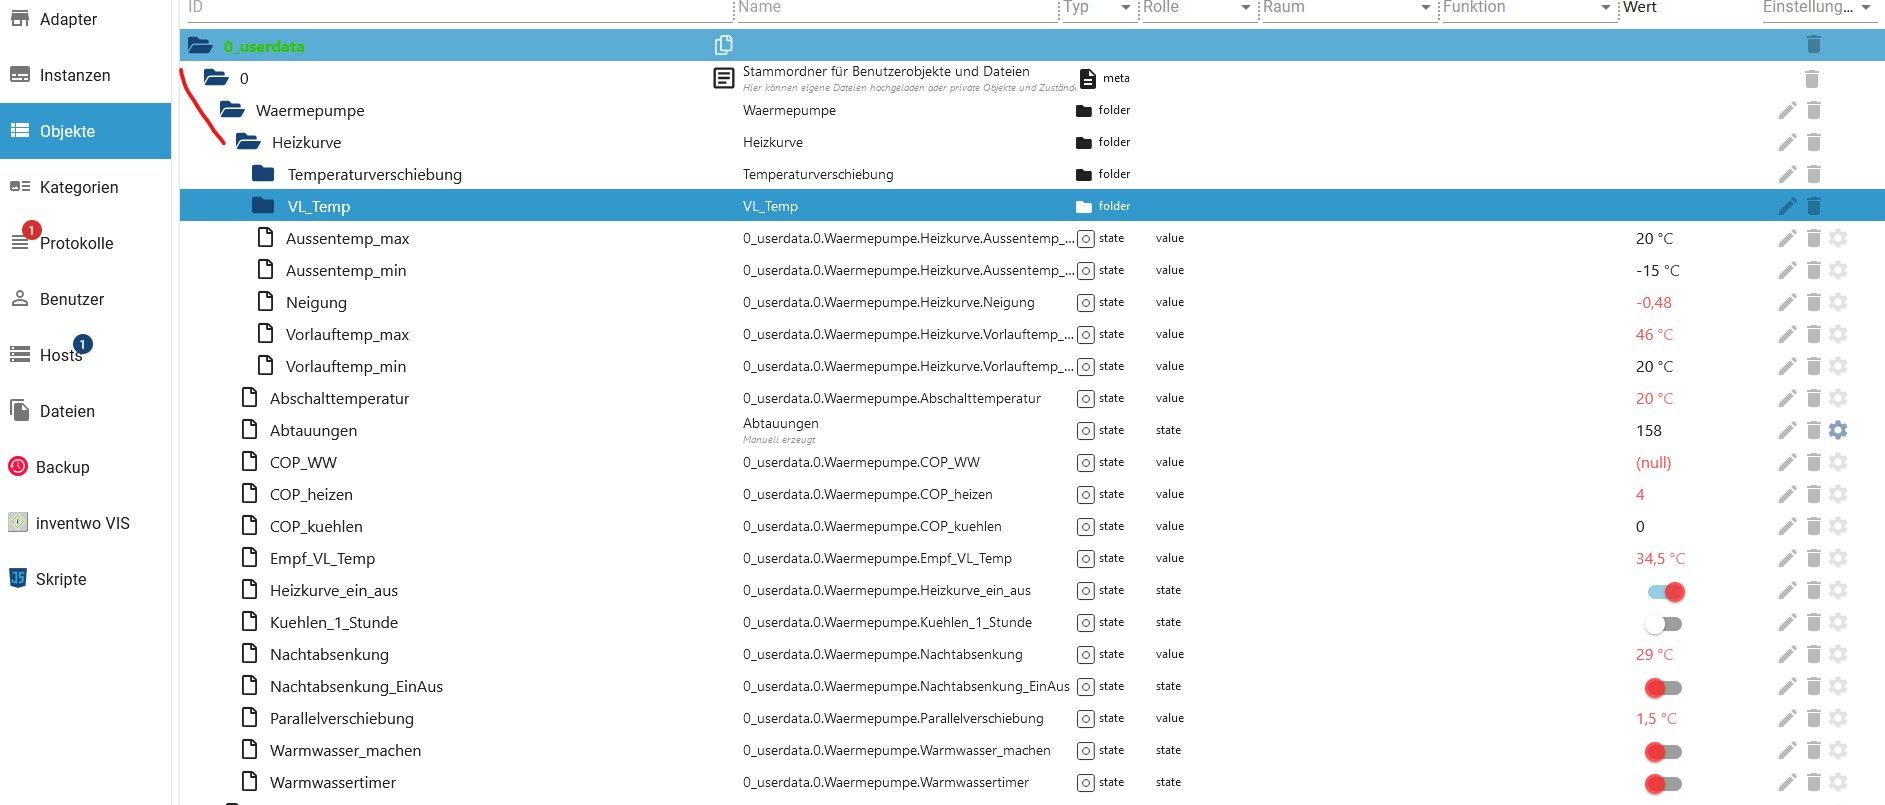Image resolution: width=1885 pixels, height=805 pixels.
Task: Edit the COP_WW object
Action: point(1787,462)
